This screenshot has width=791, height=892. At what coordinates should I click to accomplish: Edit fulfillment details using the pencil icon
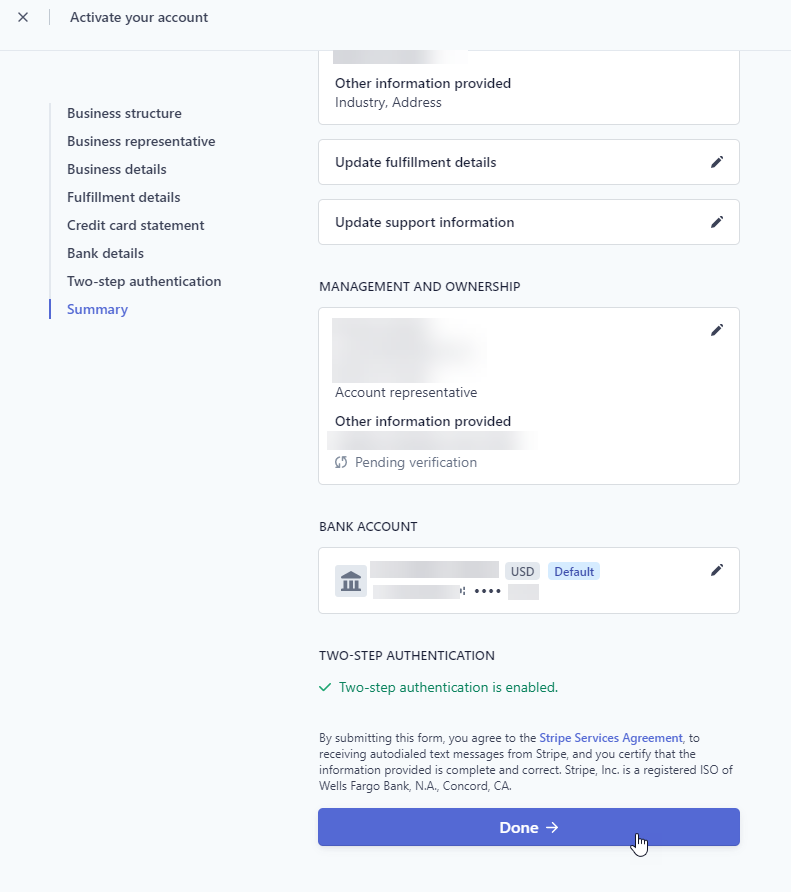point(717,161)
